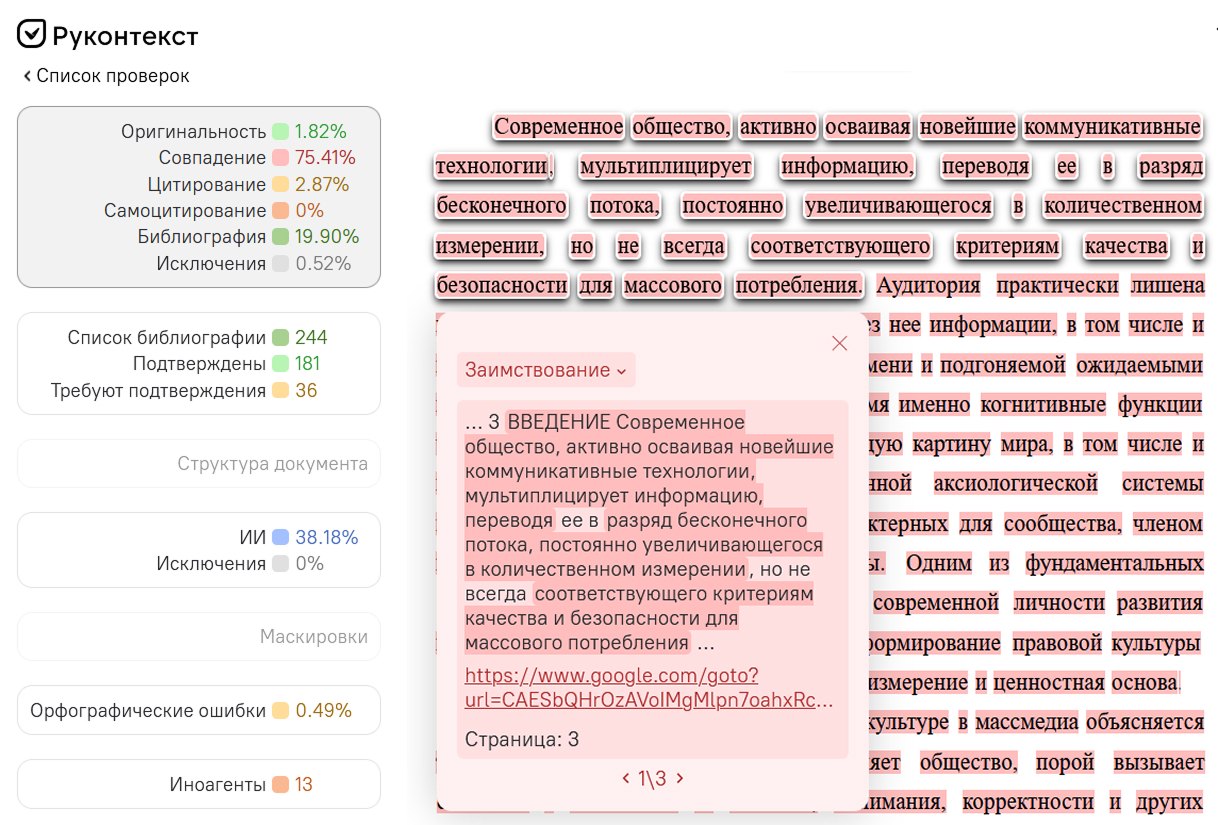Open Список библиографии with 244 entries

[x=198, y=338]
